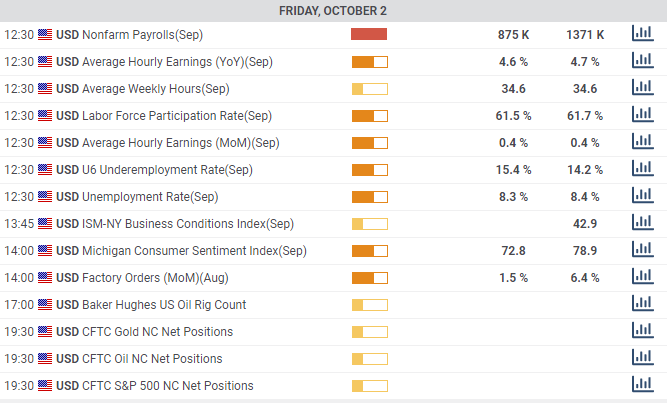667x403 pixels.
Task: Click Friday, October 2 date header
Action: click(333, 11)
